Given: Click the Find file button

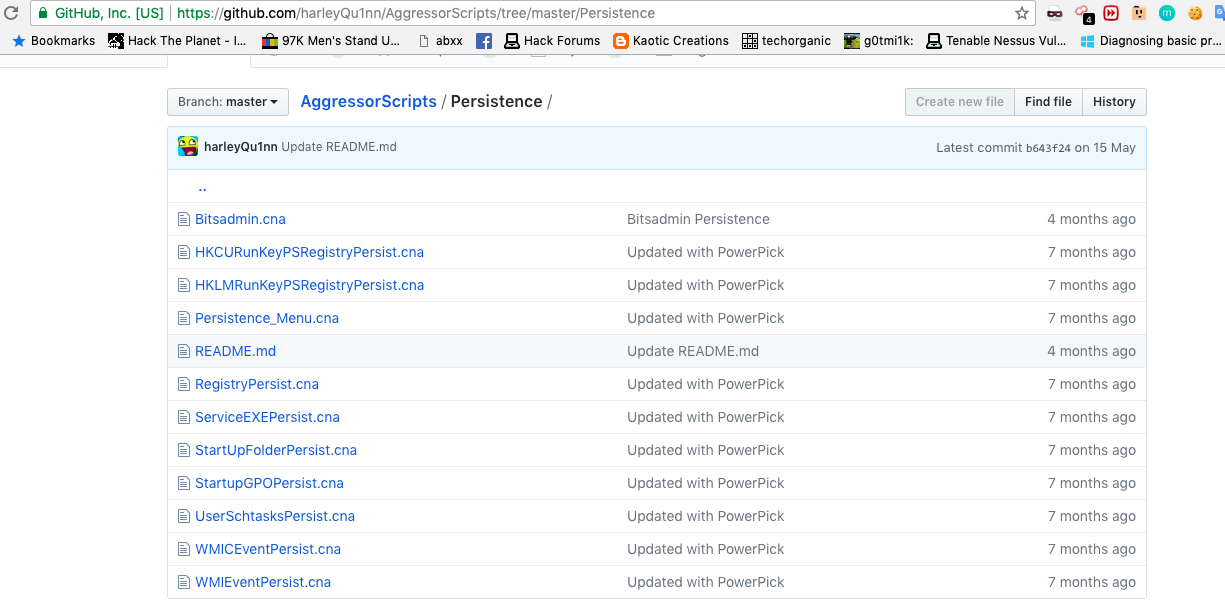Looking at the screenshot, I should [x=1048, y=102].
